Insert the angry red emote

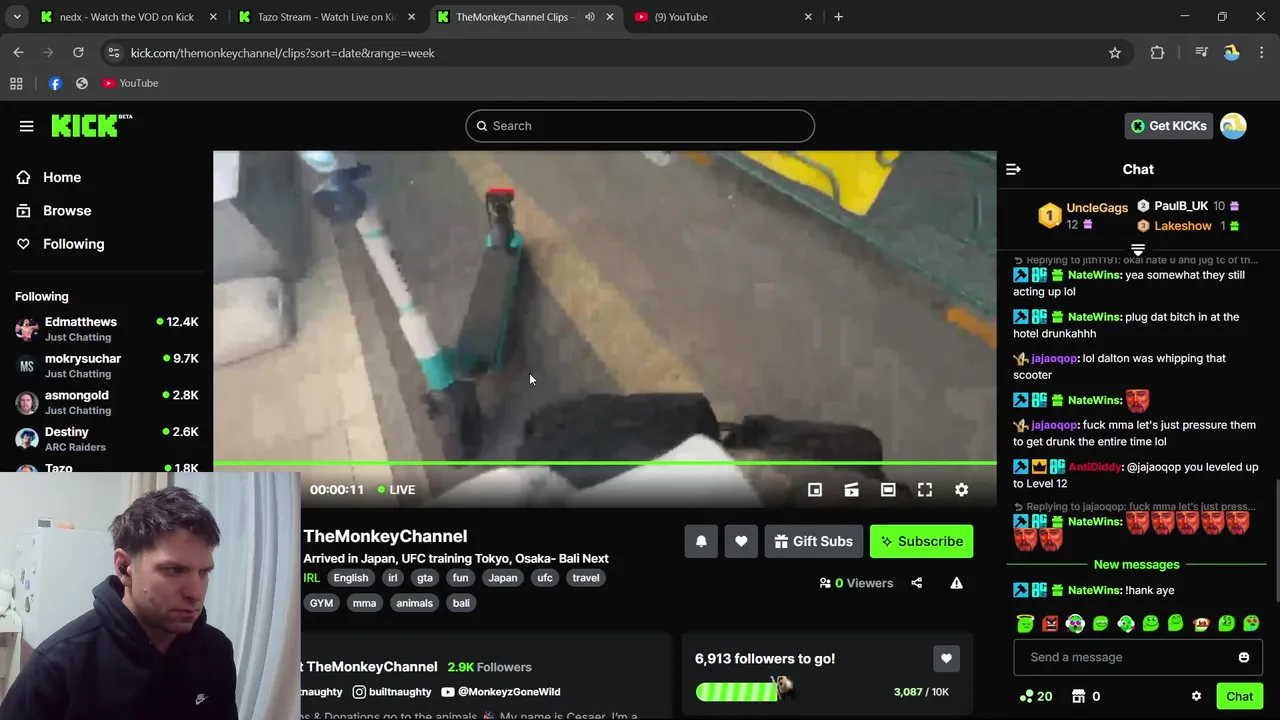(x=1050, y=623)
